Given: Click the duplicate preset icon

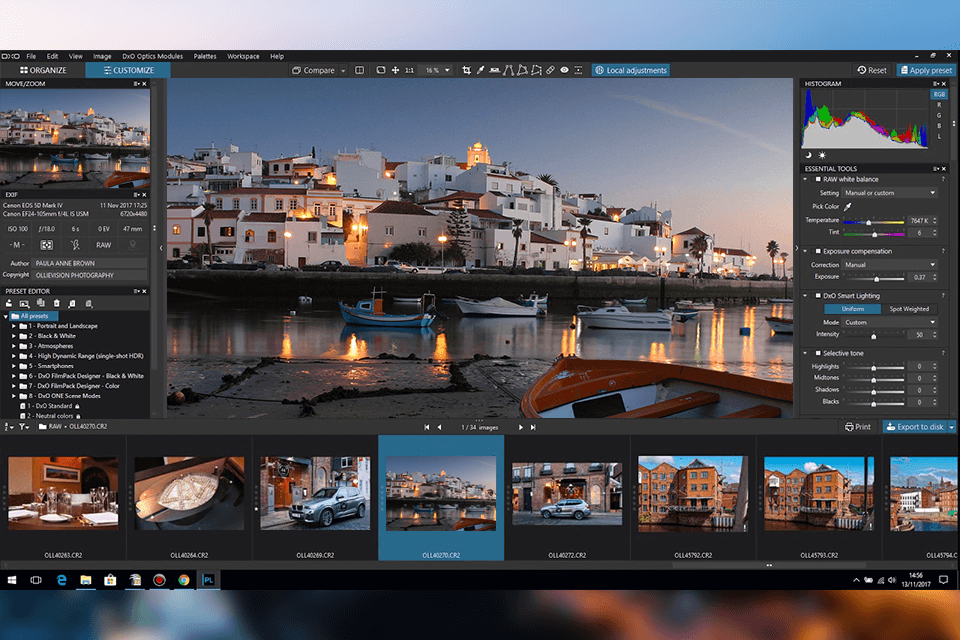Looking at the screenshot, I should (40, 303).
